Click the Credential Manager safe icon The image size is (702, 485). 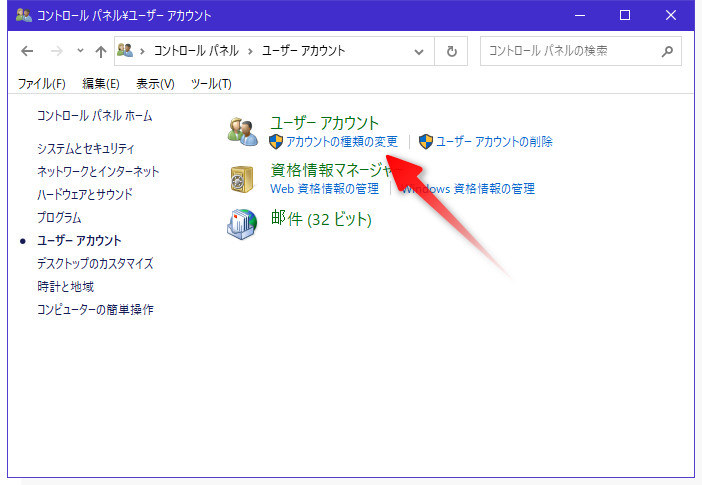242,178
